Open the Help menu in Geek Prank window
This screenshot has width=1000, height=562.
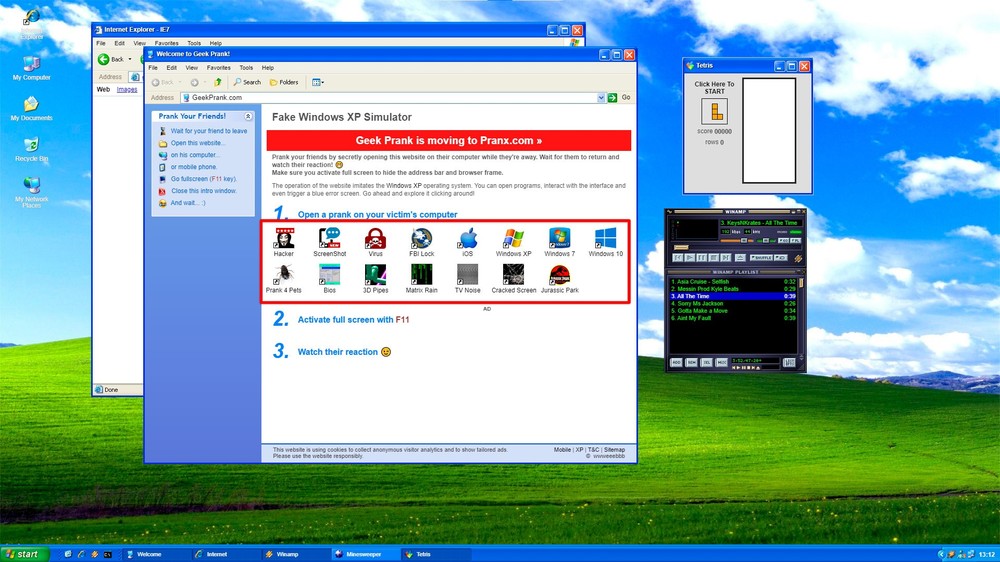pos(268,68)
